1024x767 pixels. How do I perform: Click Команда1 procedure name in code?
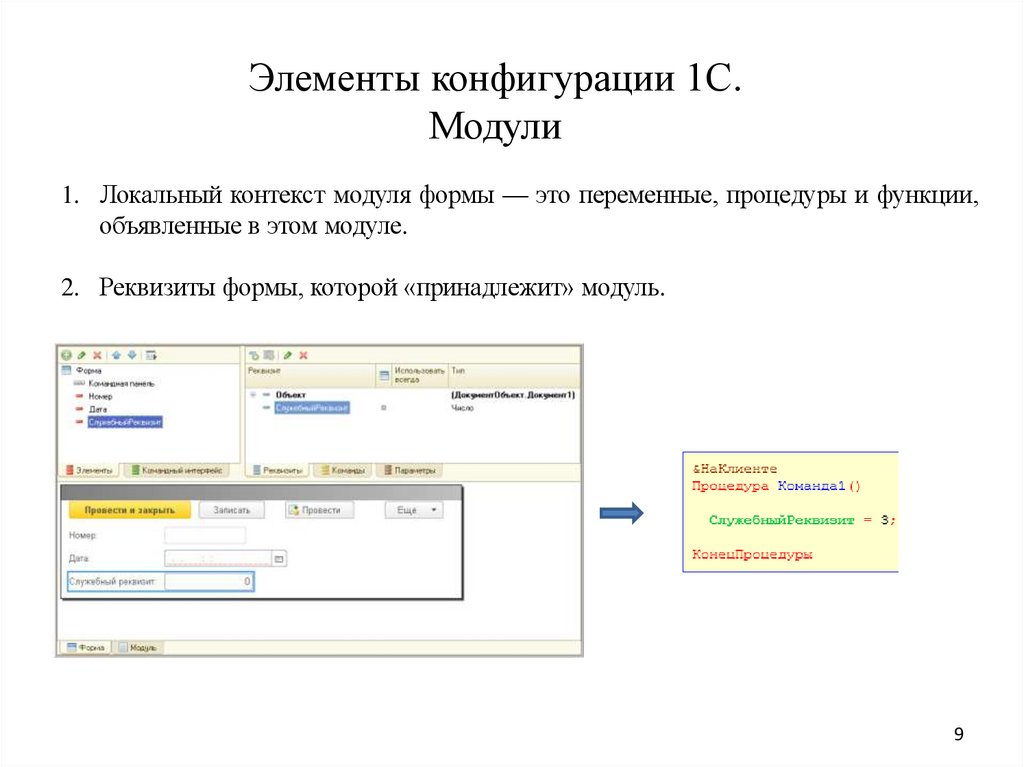coord(811,485)
